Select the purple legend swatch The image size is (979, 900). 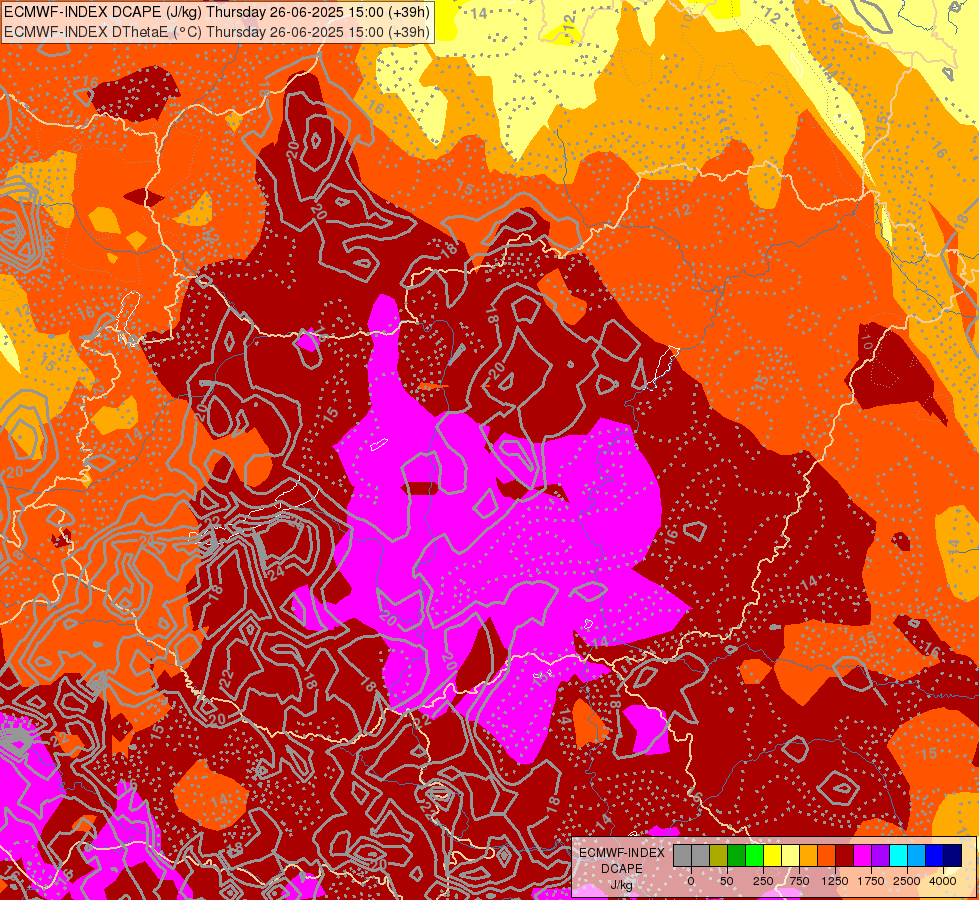click(880, 855)
